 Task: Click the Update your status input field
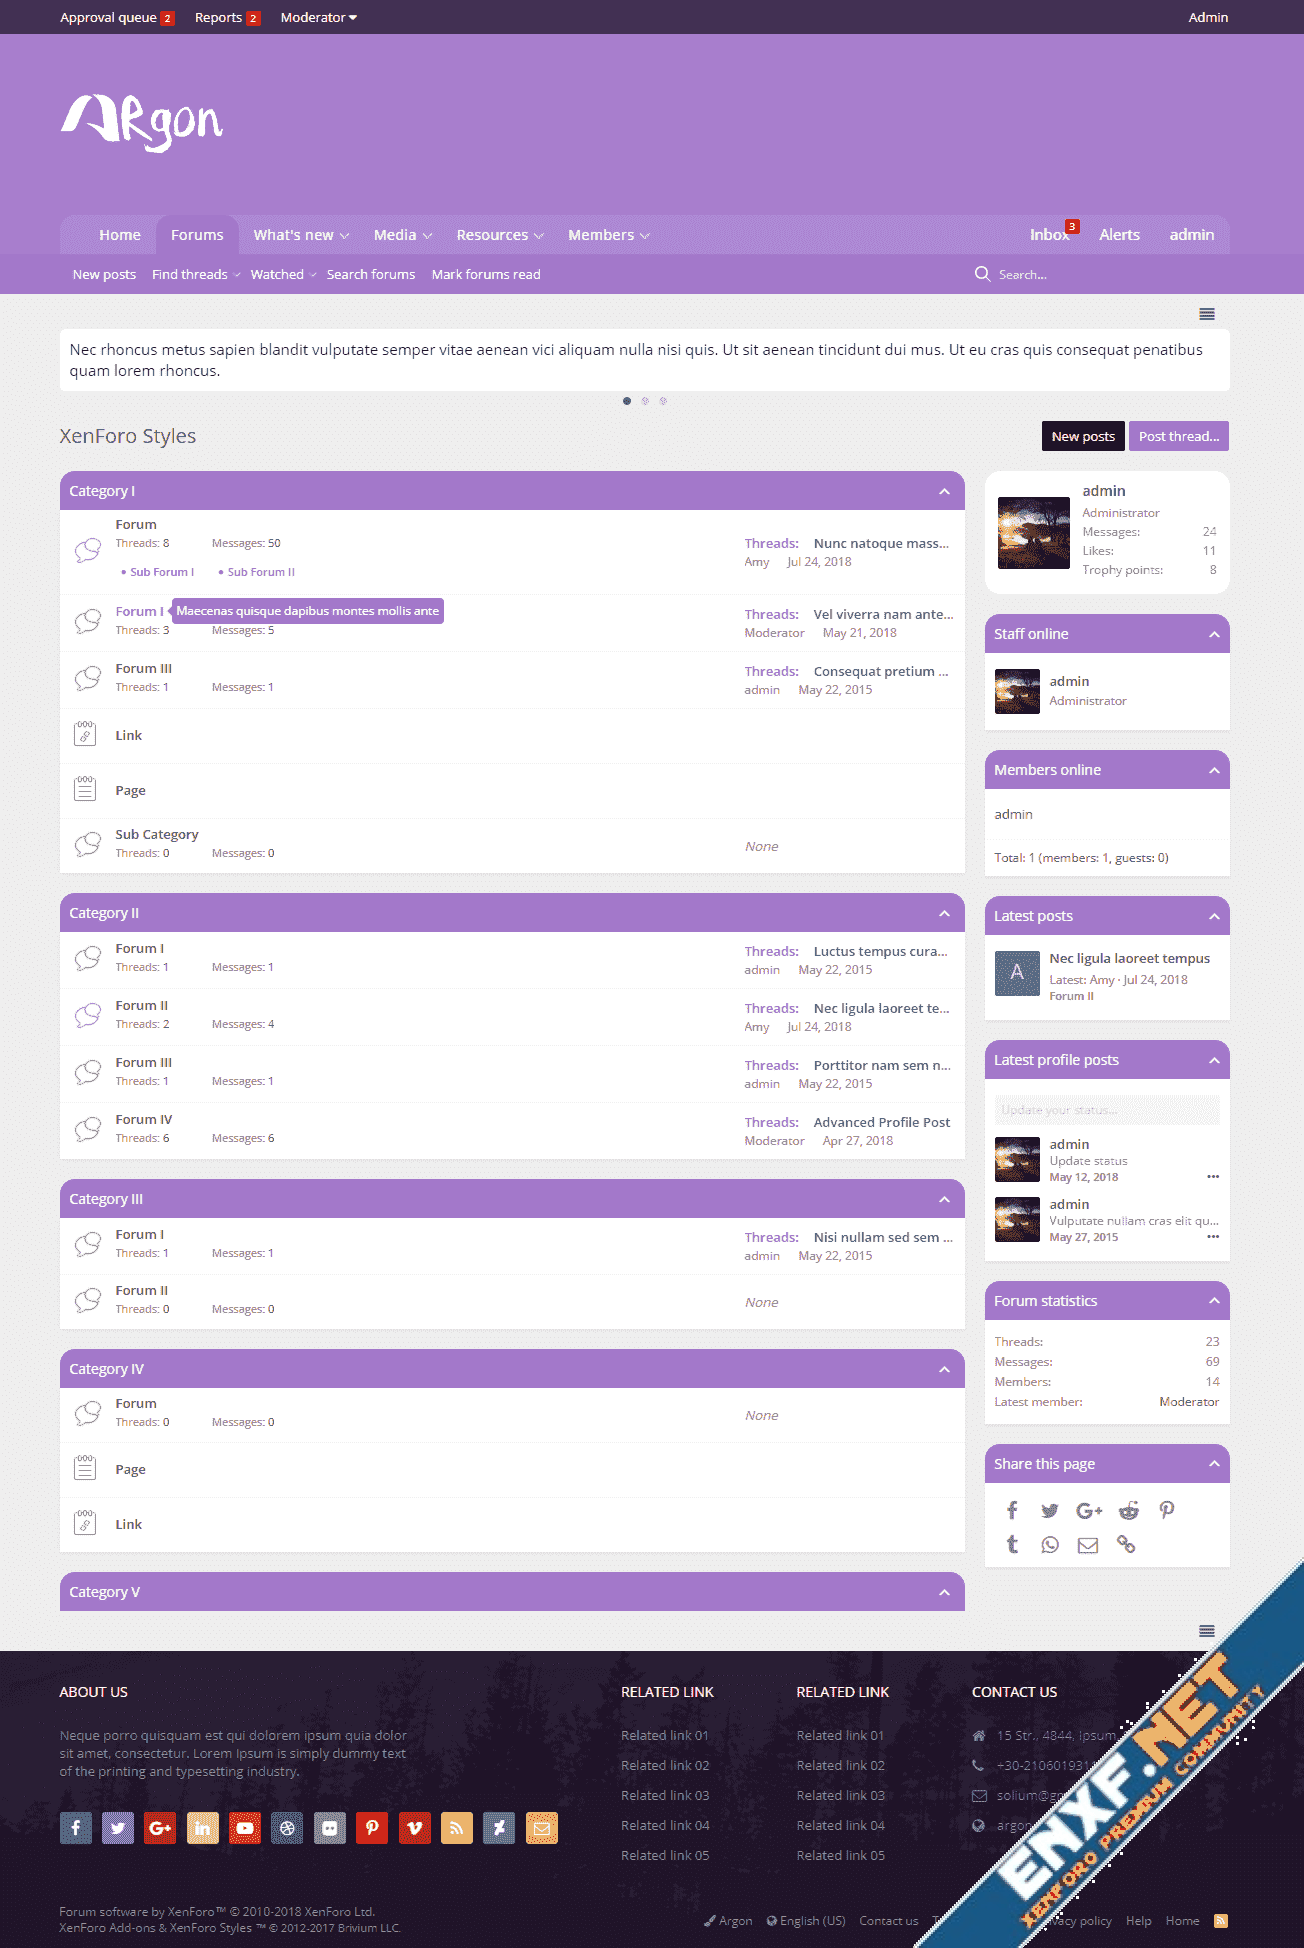coord(1106,1110)
